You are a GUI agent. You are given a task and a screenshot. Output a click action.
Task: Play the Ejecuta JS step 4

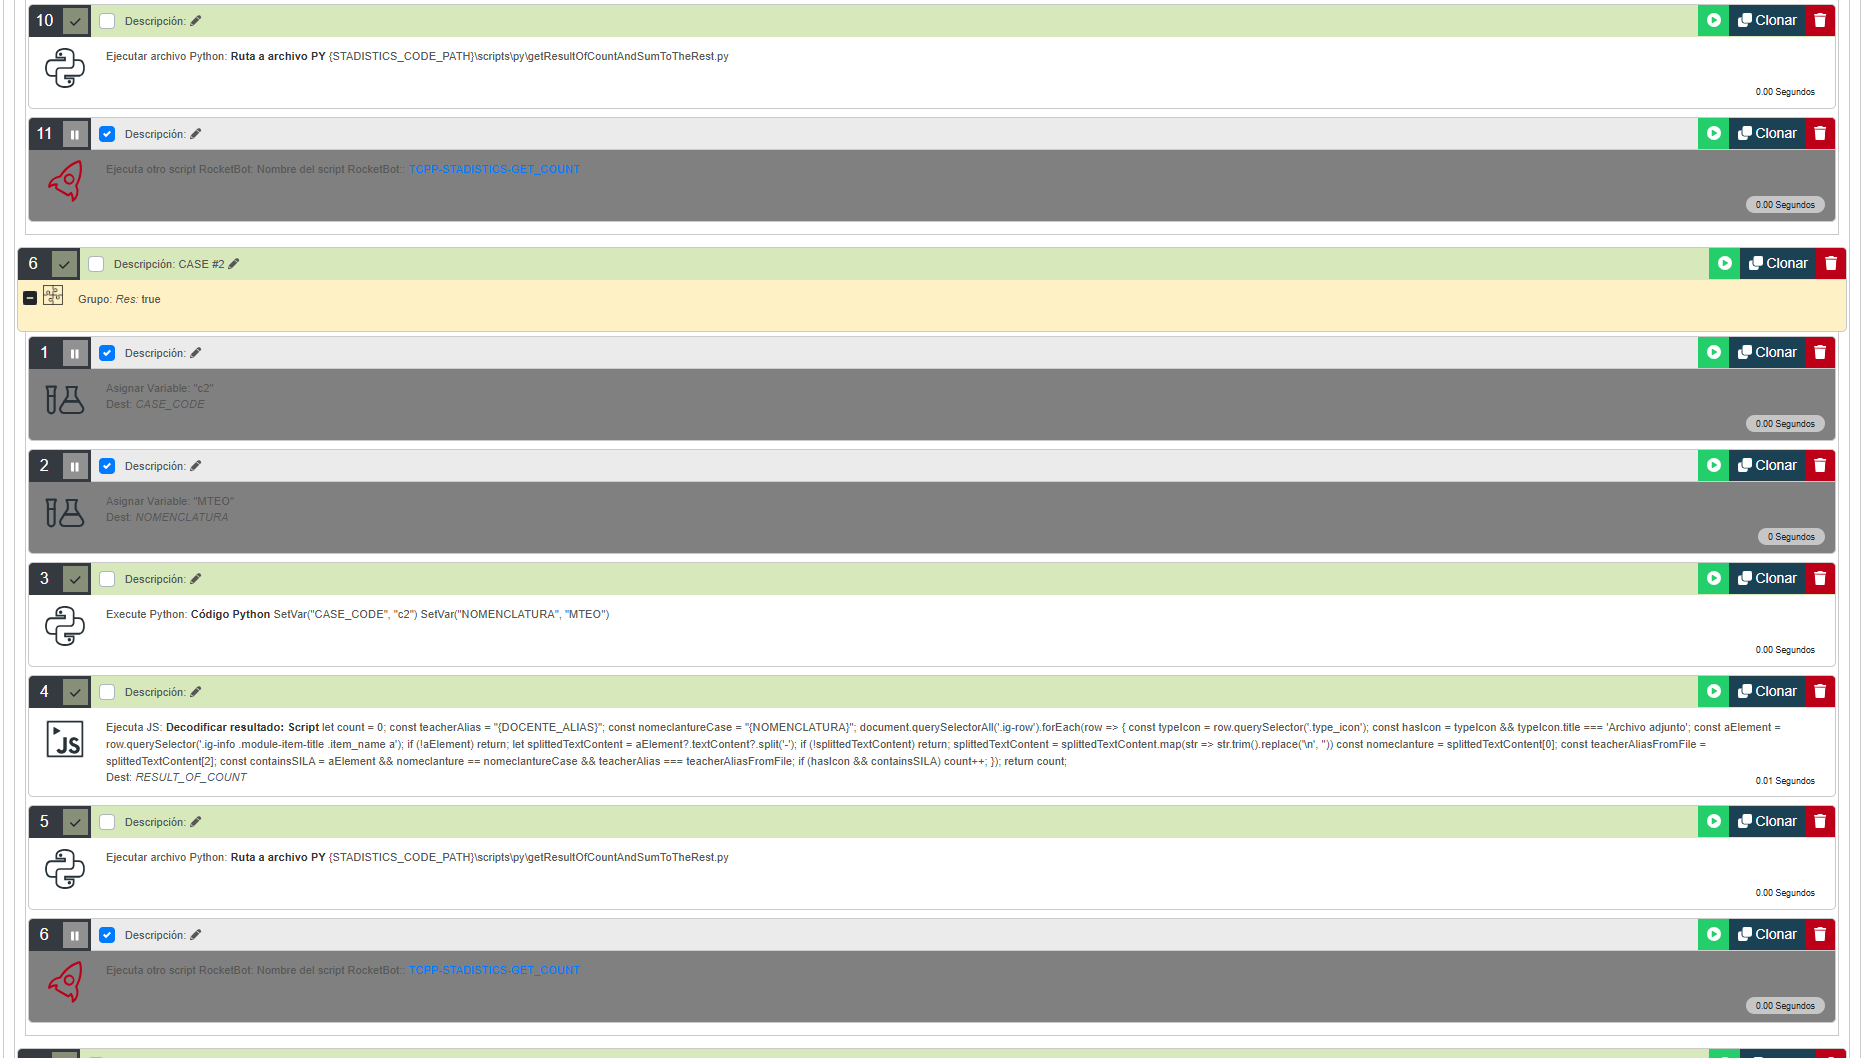[x=1713, y=692]
